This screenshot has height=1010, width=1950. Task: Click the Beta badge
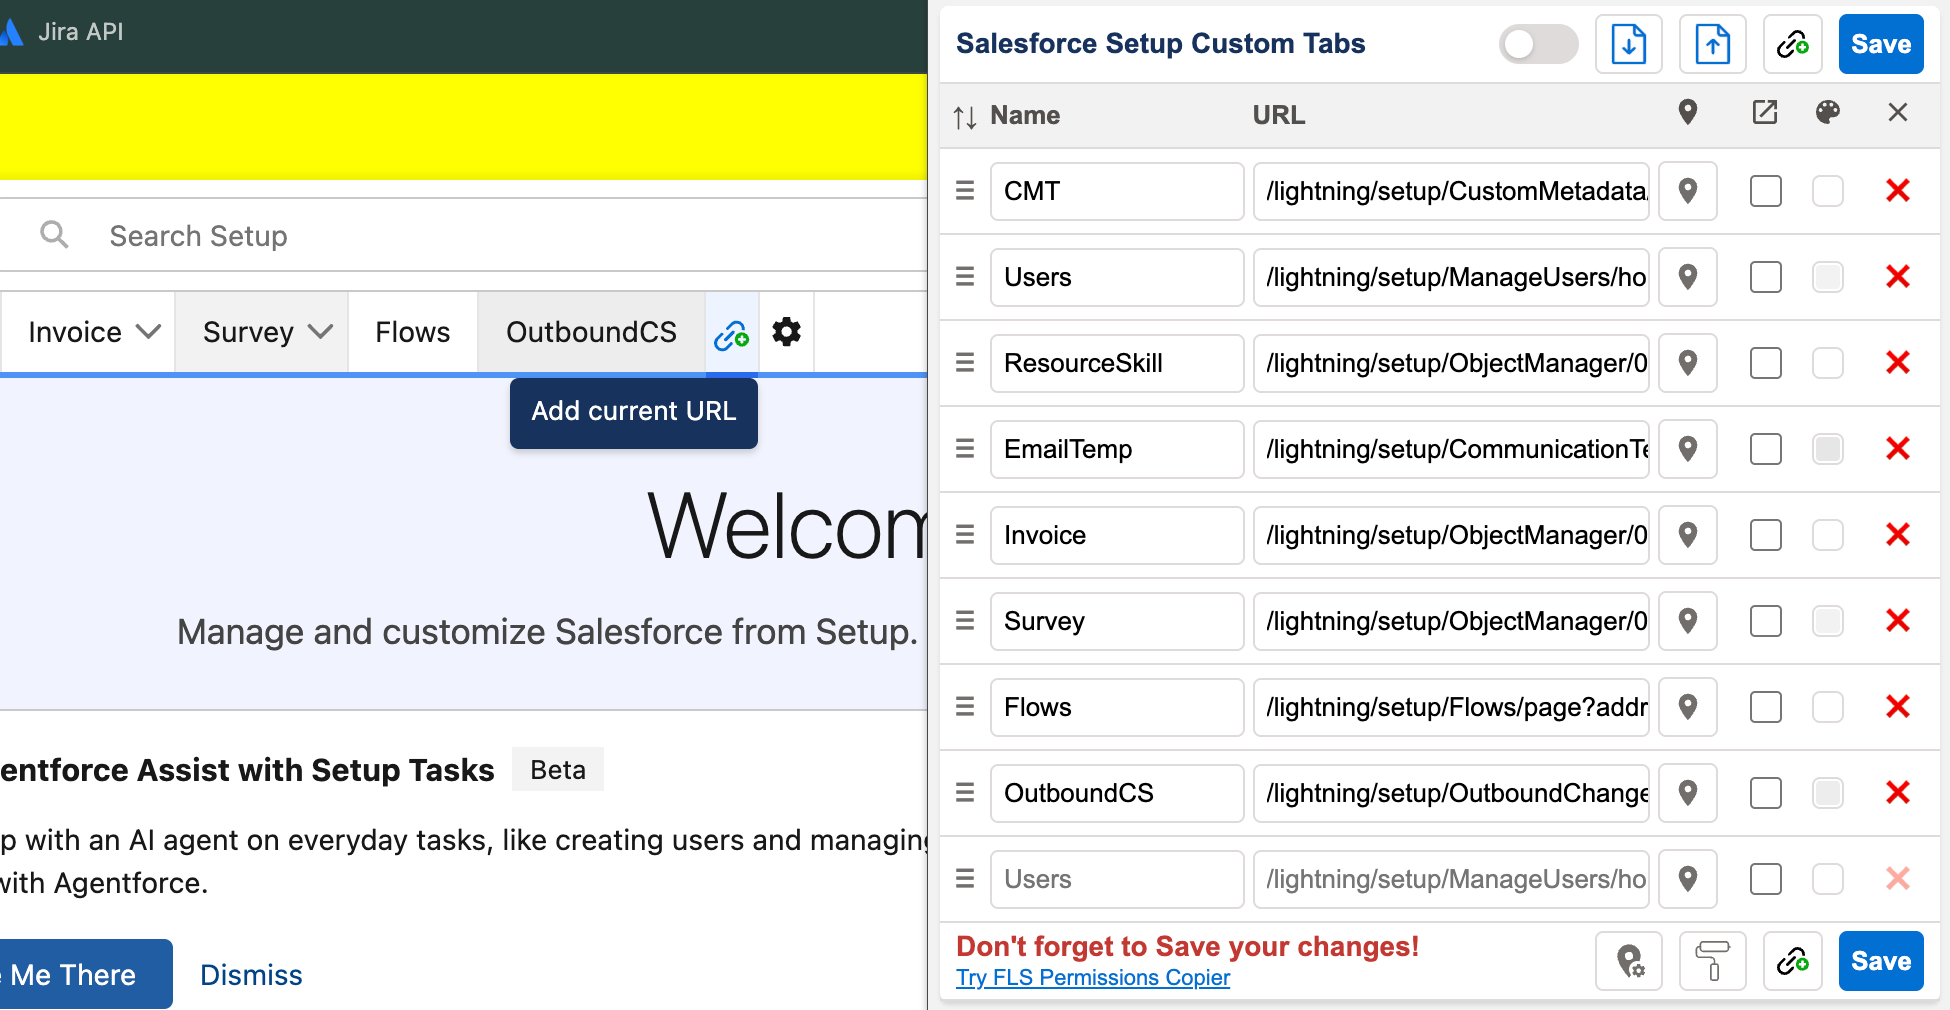[x=558, y=770]
